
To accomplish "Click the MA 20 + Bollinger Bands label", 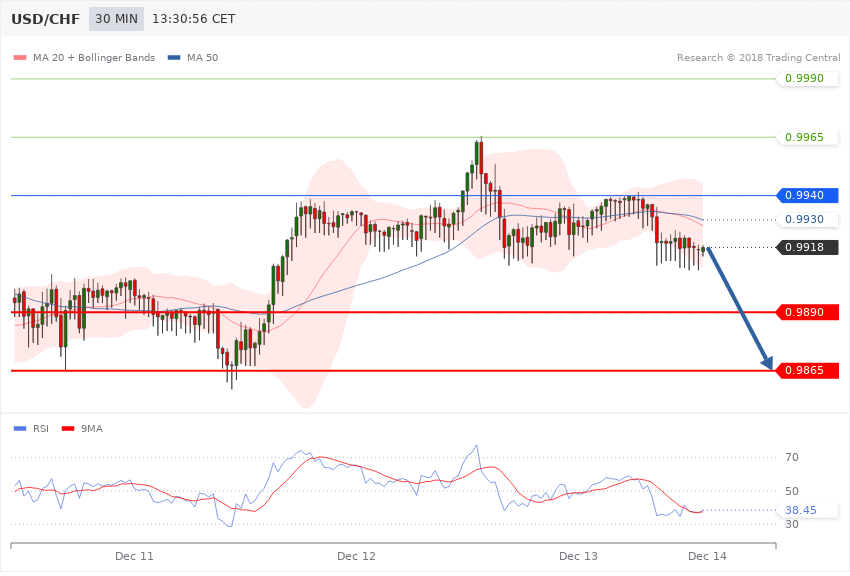I will tap(94, 57).
